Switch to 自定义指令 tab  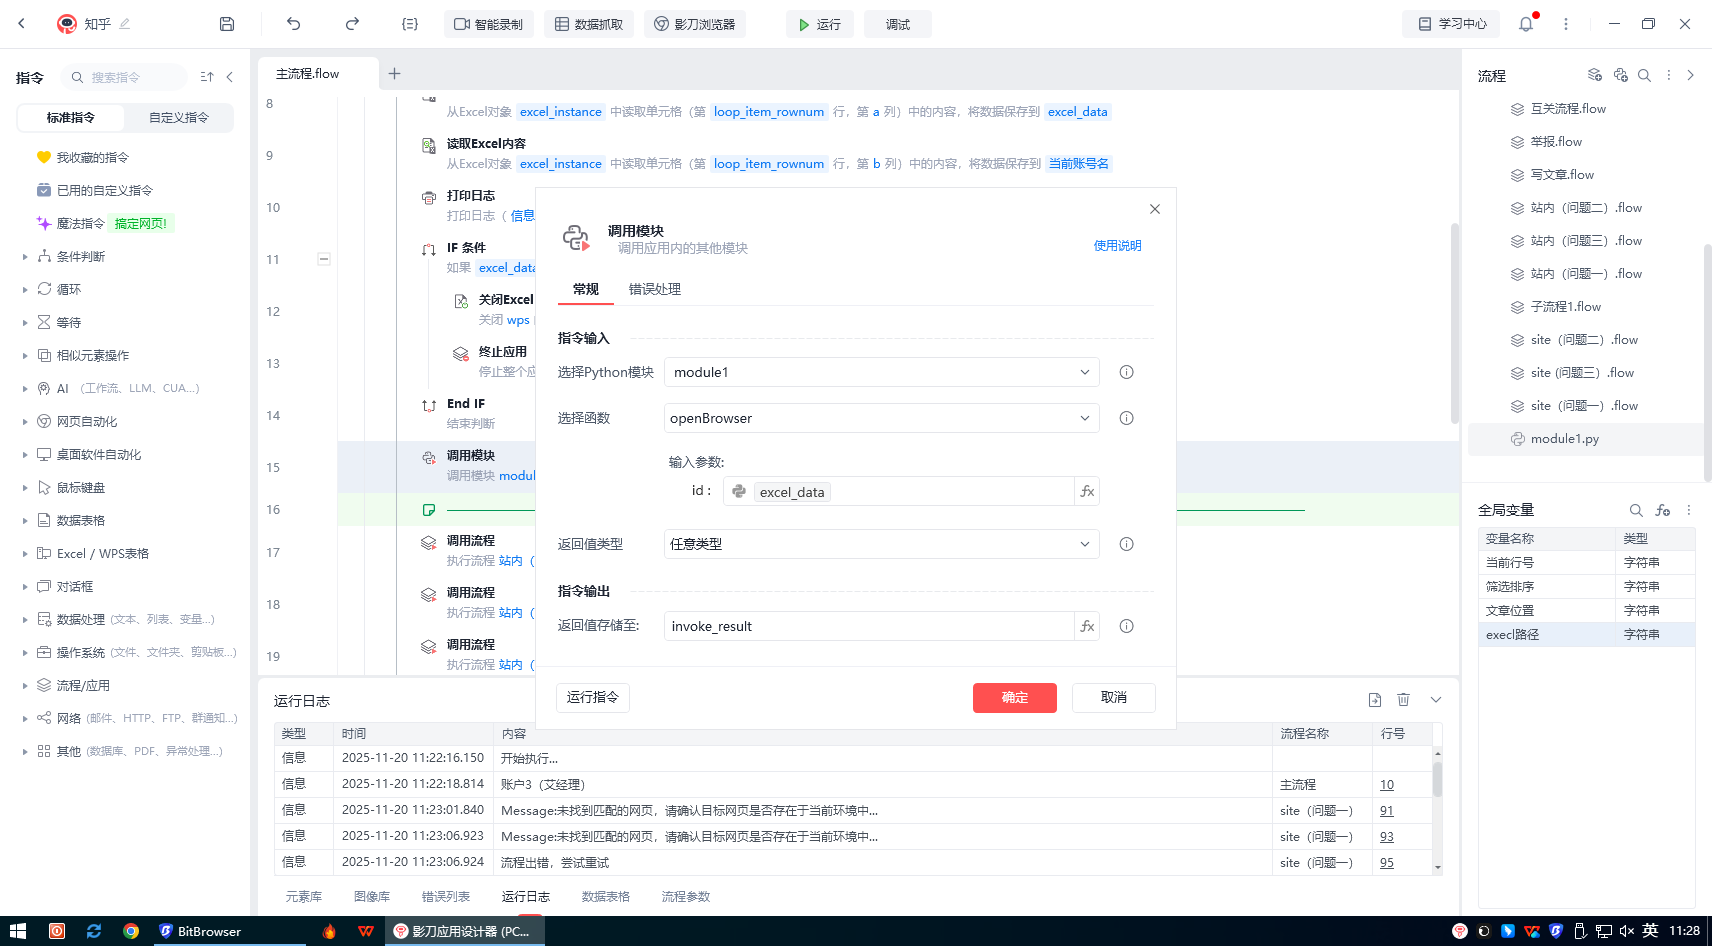click(x=179, y=118)
